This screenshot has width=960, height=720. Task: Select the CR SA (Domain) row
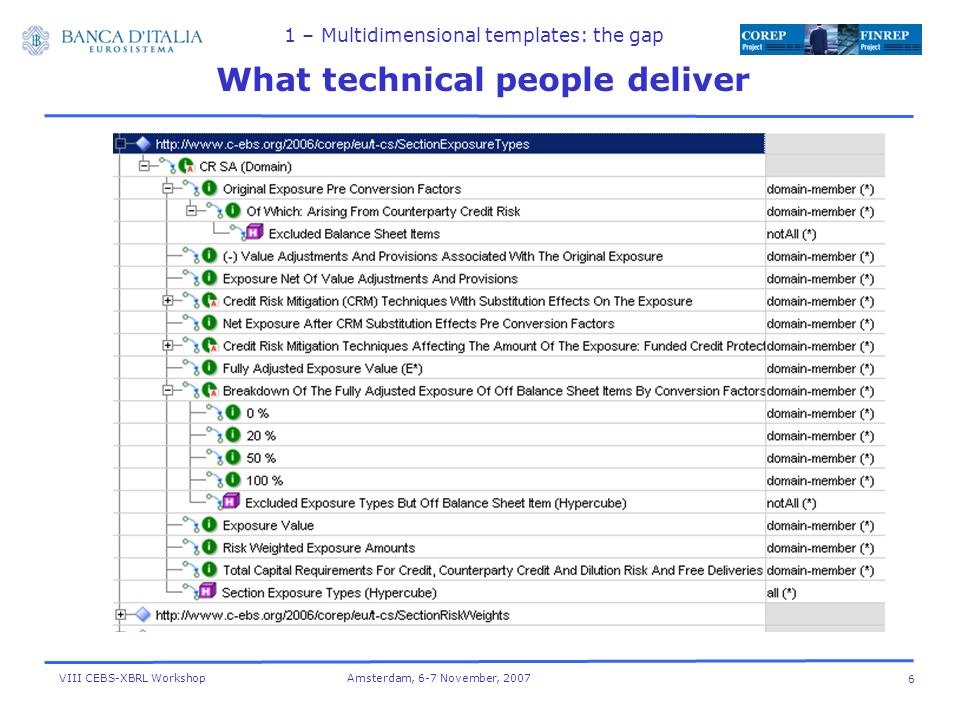[246, 167]
